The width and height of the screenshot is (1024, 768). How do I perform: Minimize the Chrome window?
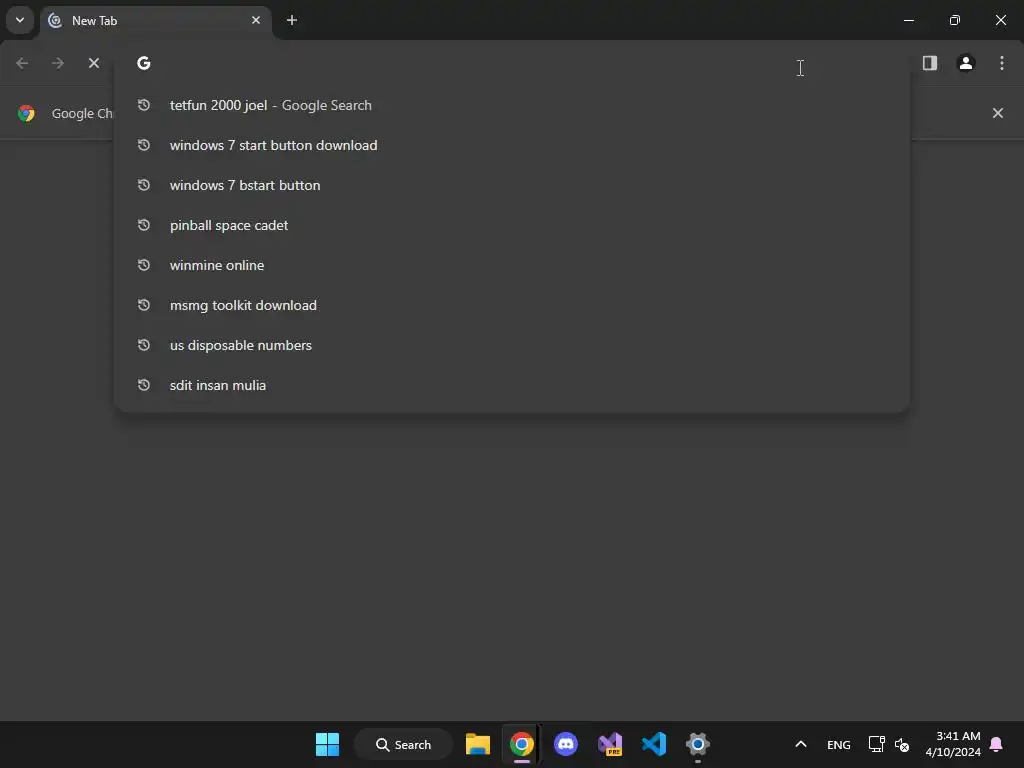(x=908, y=20)
